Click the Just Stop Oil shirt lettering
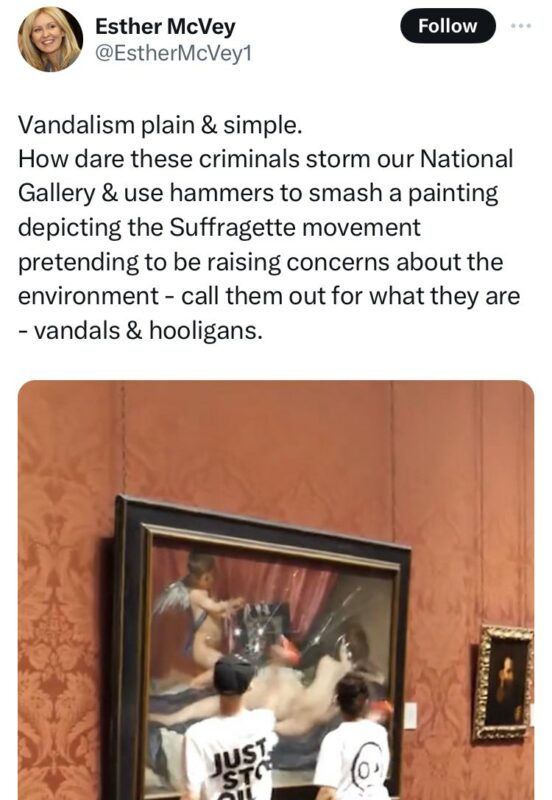 241,771
